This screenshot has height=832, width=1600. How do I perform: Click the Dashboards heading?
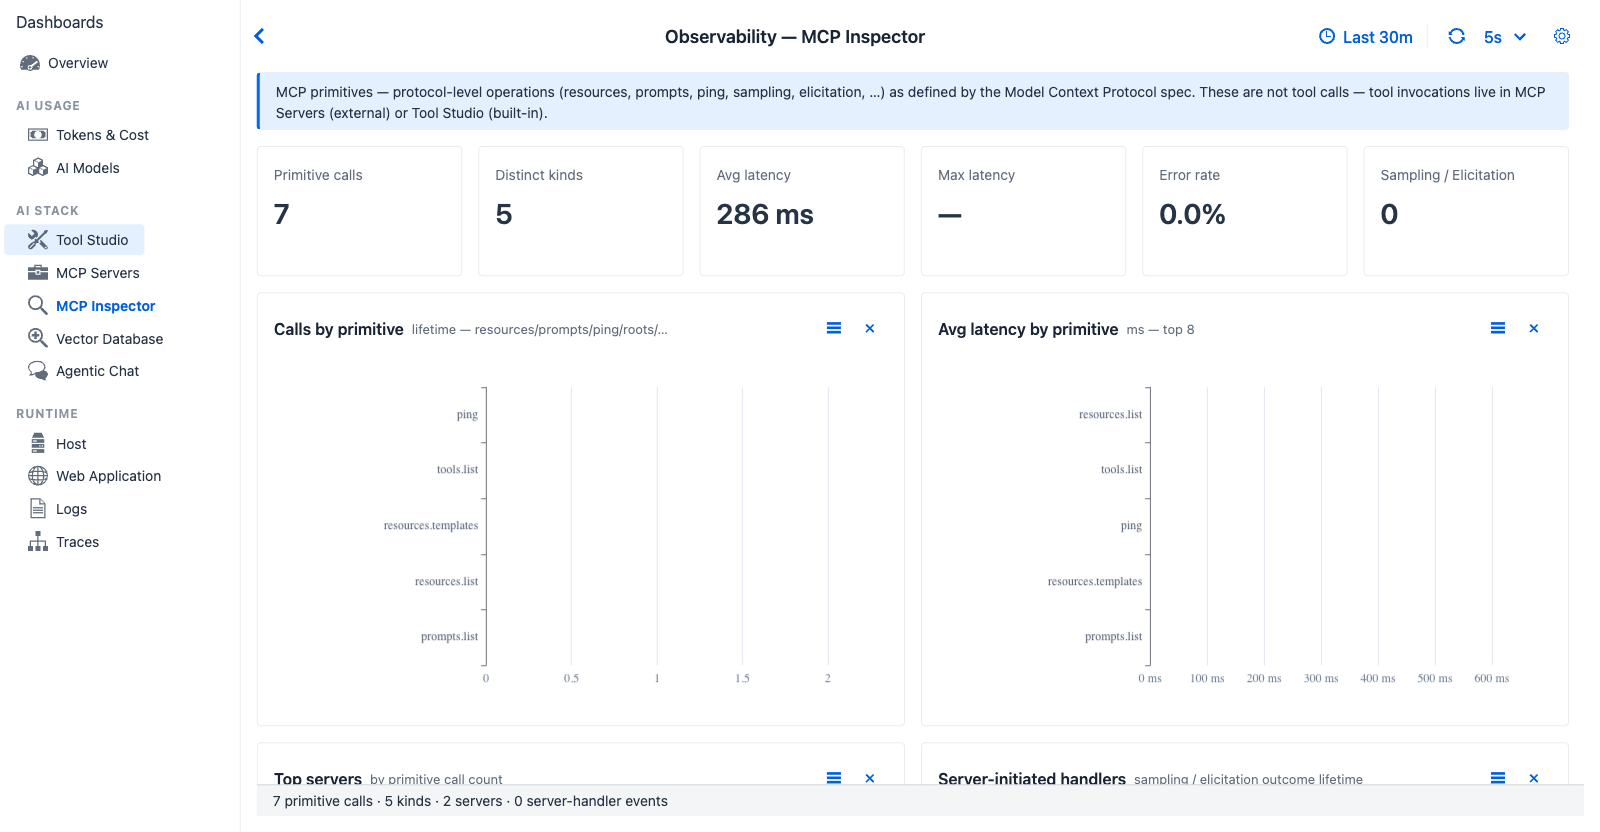click(x=60, y=22)
